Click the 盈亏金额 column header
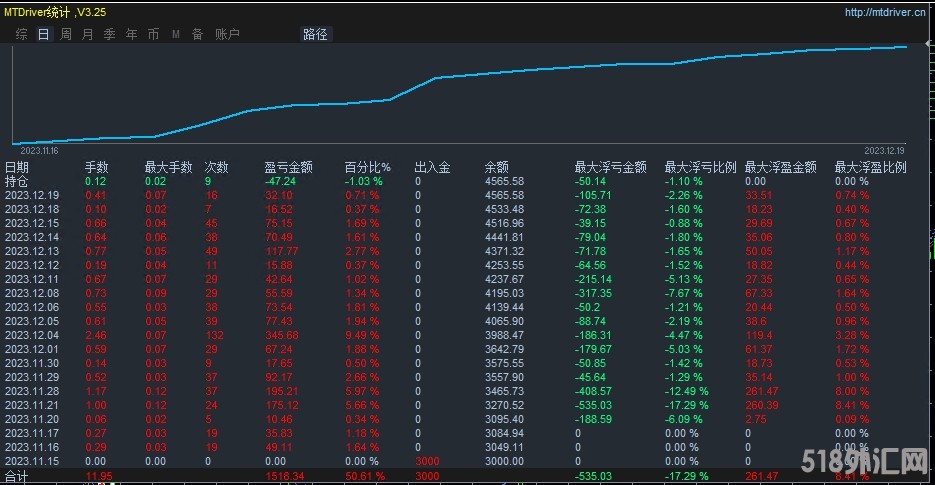 coord(289,167)
